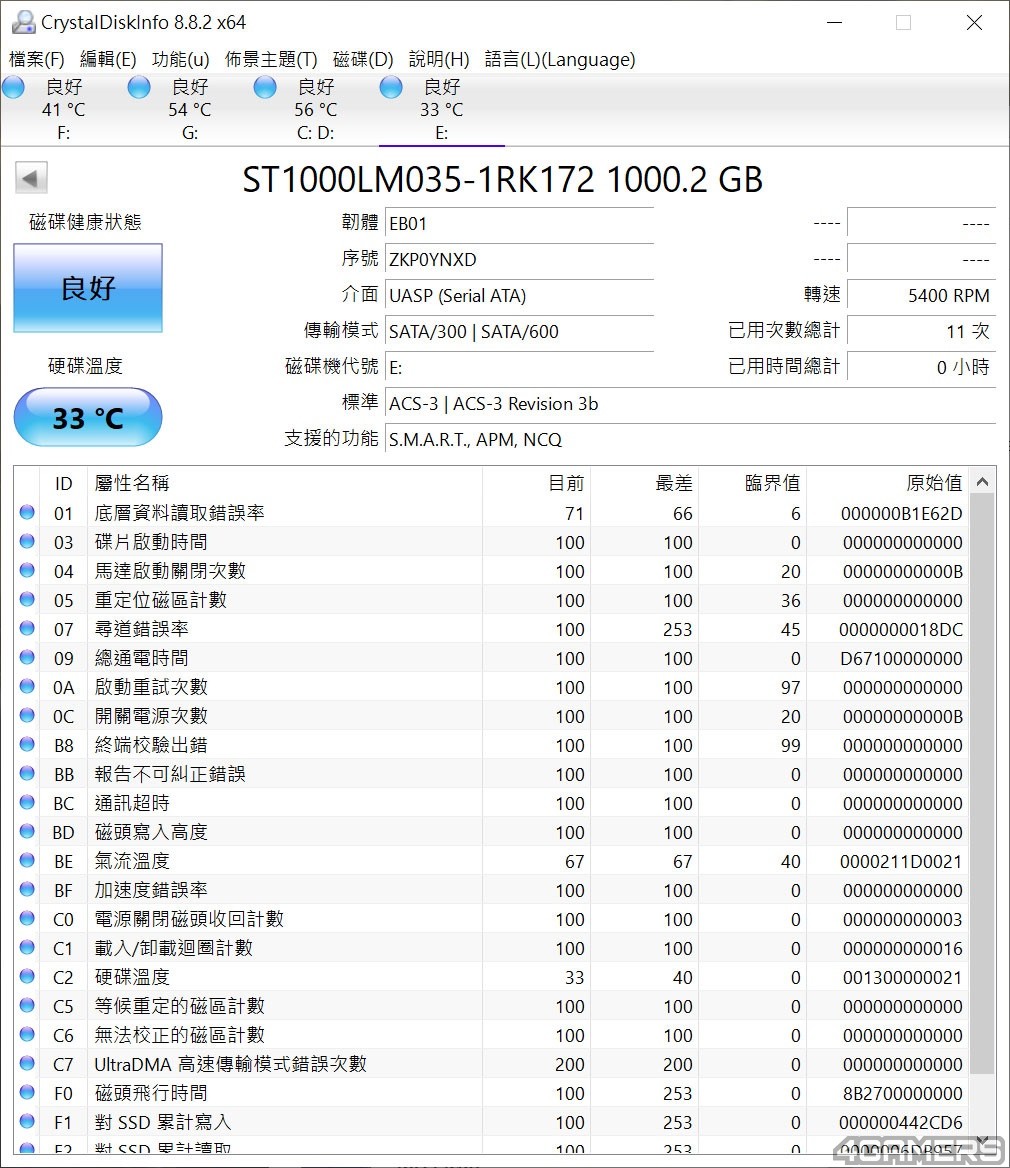1010x1168 pixels.
Task: Click the 良好 health status button
Action: click(88, 288)
